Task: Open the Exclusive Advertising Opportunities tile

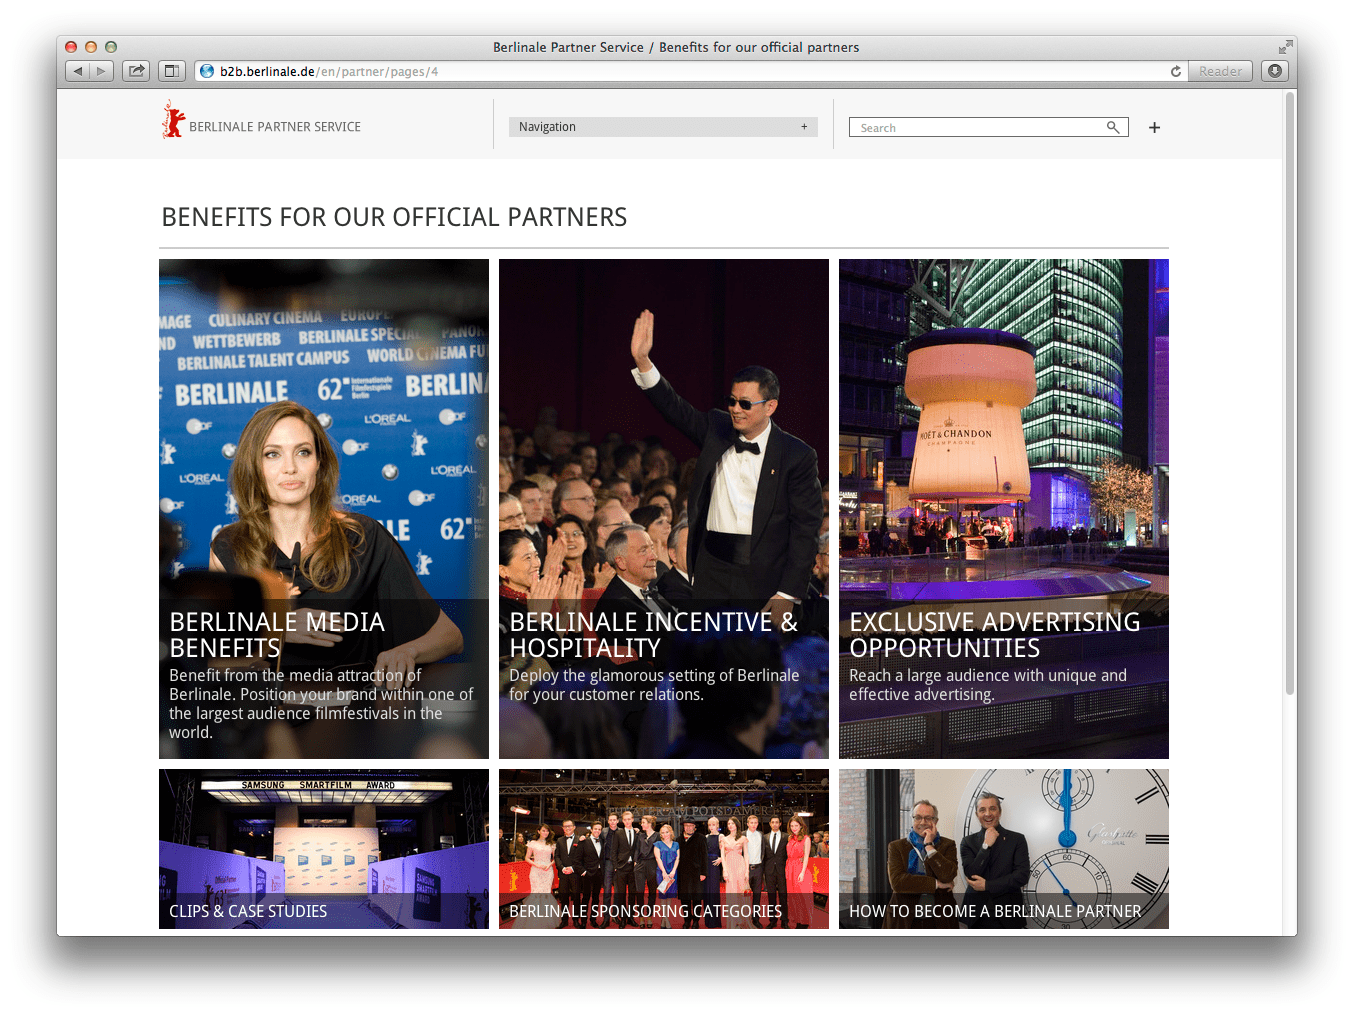Action: pyautogui.click(x=1004, y=508)
